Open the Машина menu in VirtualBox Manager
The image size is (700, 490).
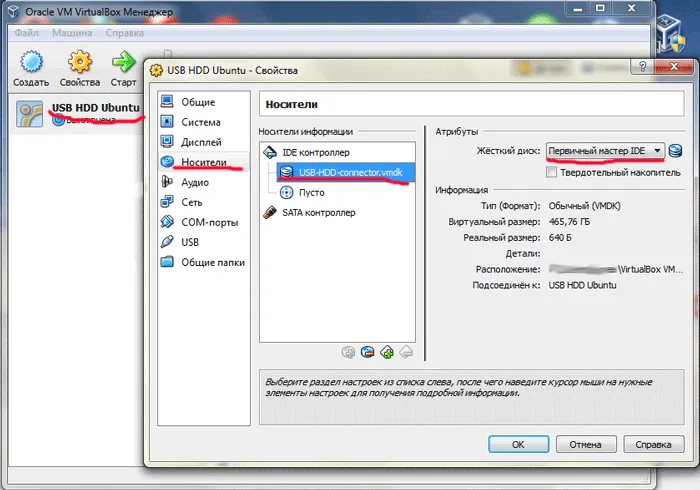pyautogui.click(x=72, y=33)
